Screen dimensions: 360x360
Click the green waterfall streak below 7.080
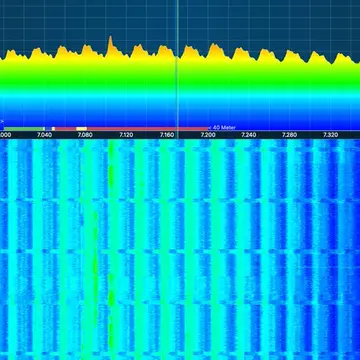95,260
